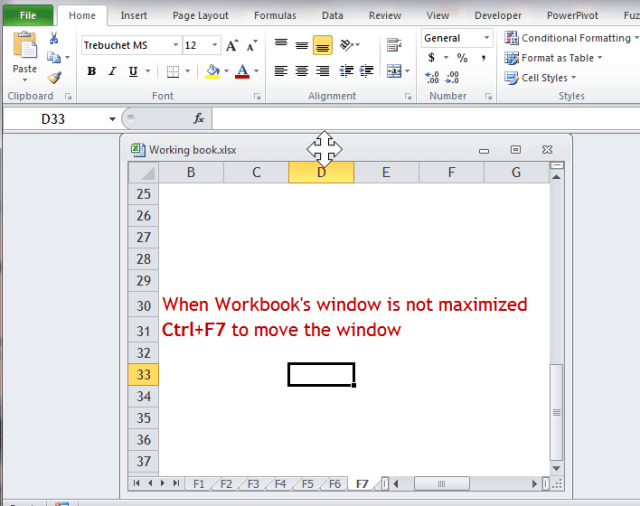Toggle Underline formatting
This screenshot has width=640, height=506.
134,71
